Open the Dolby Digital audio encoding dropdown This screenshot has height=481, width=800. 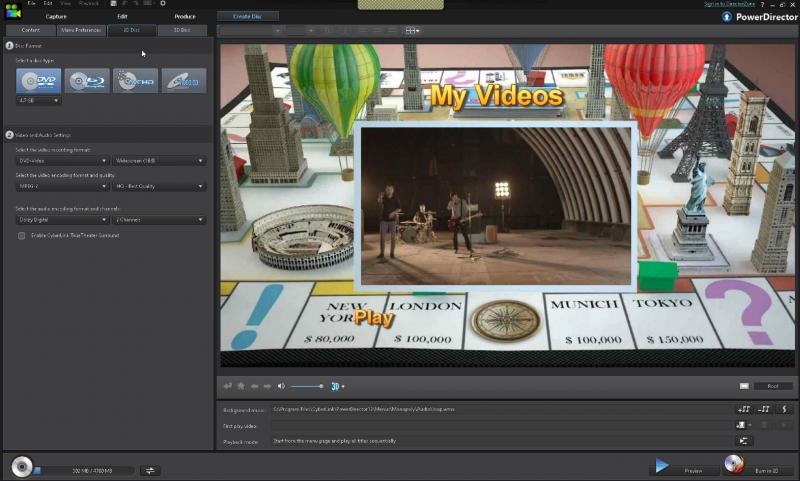pos(62,220)
